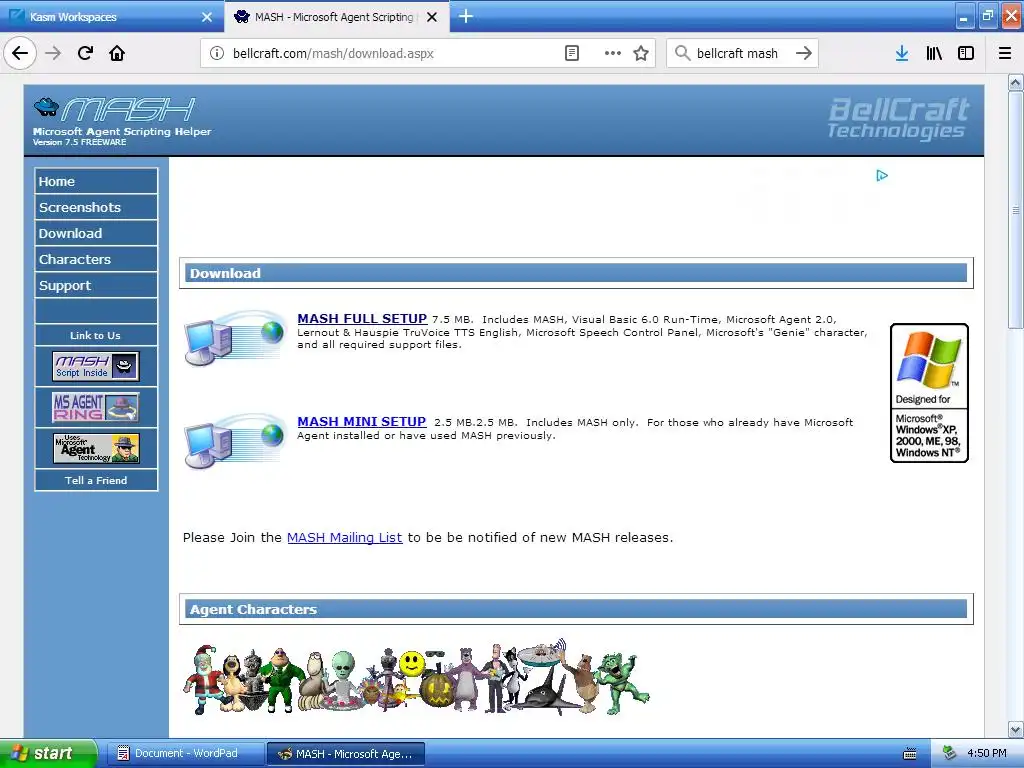
Task: Click the forward navigation arrow
Action: pyautogui.click(x=53, y=53)
